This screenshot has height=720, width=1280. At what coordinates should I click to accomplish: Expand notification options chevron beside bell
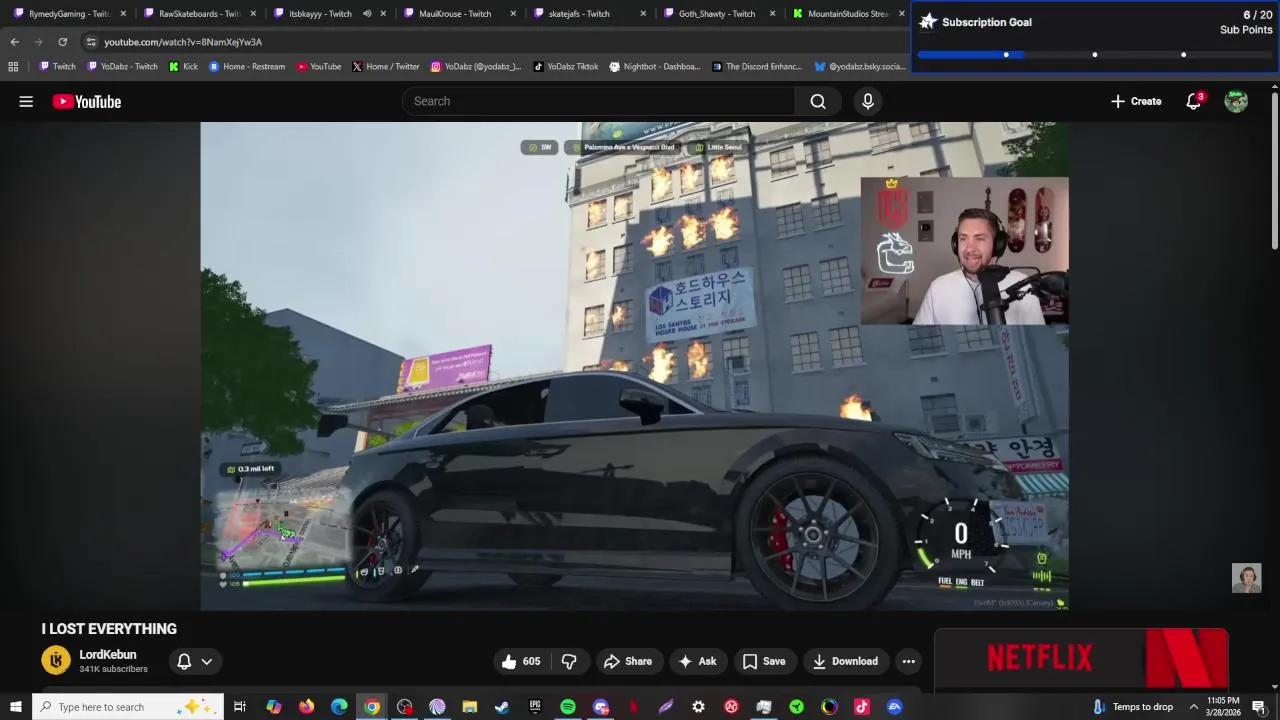[x=207, y=661]
